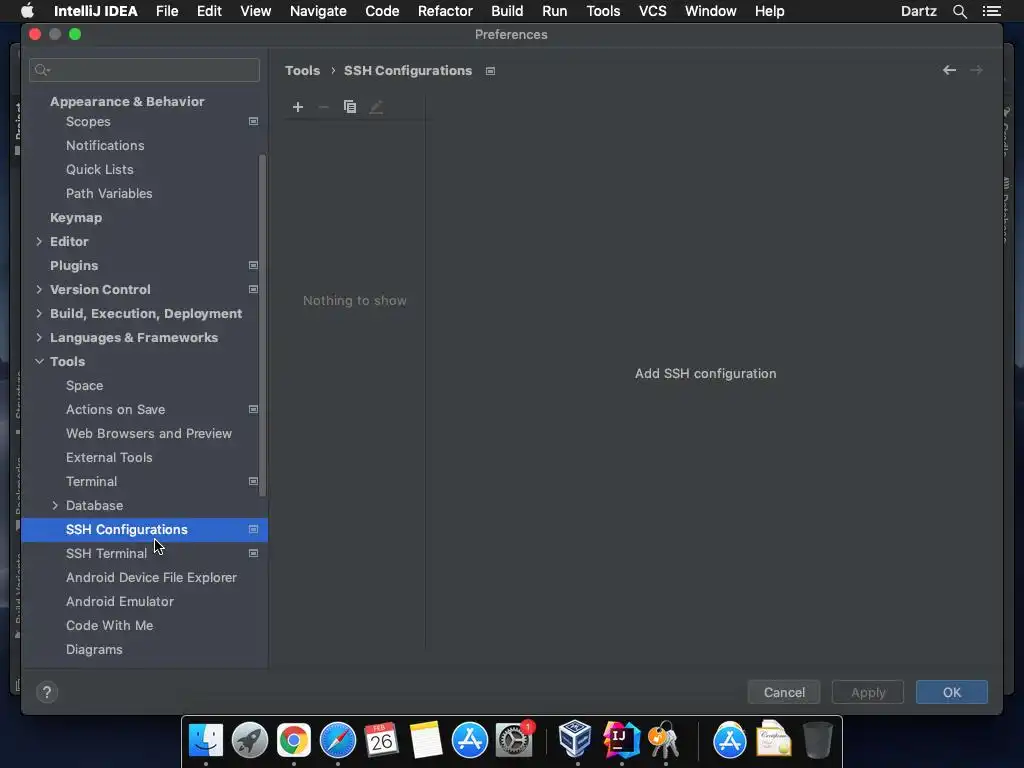Click the project icon beside Scopes
Screen dimensions: 1024x768
click(253, 121)
